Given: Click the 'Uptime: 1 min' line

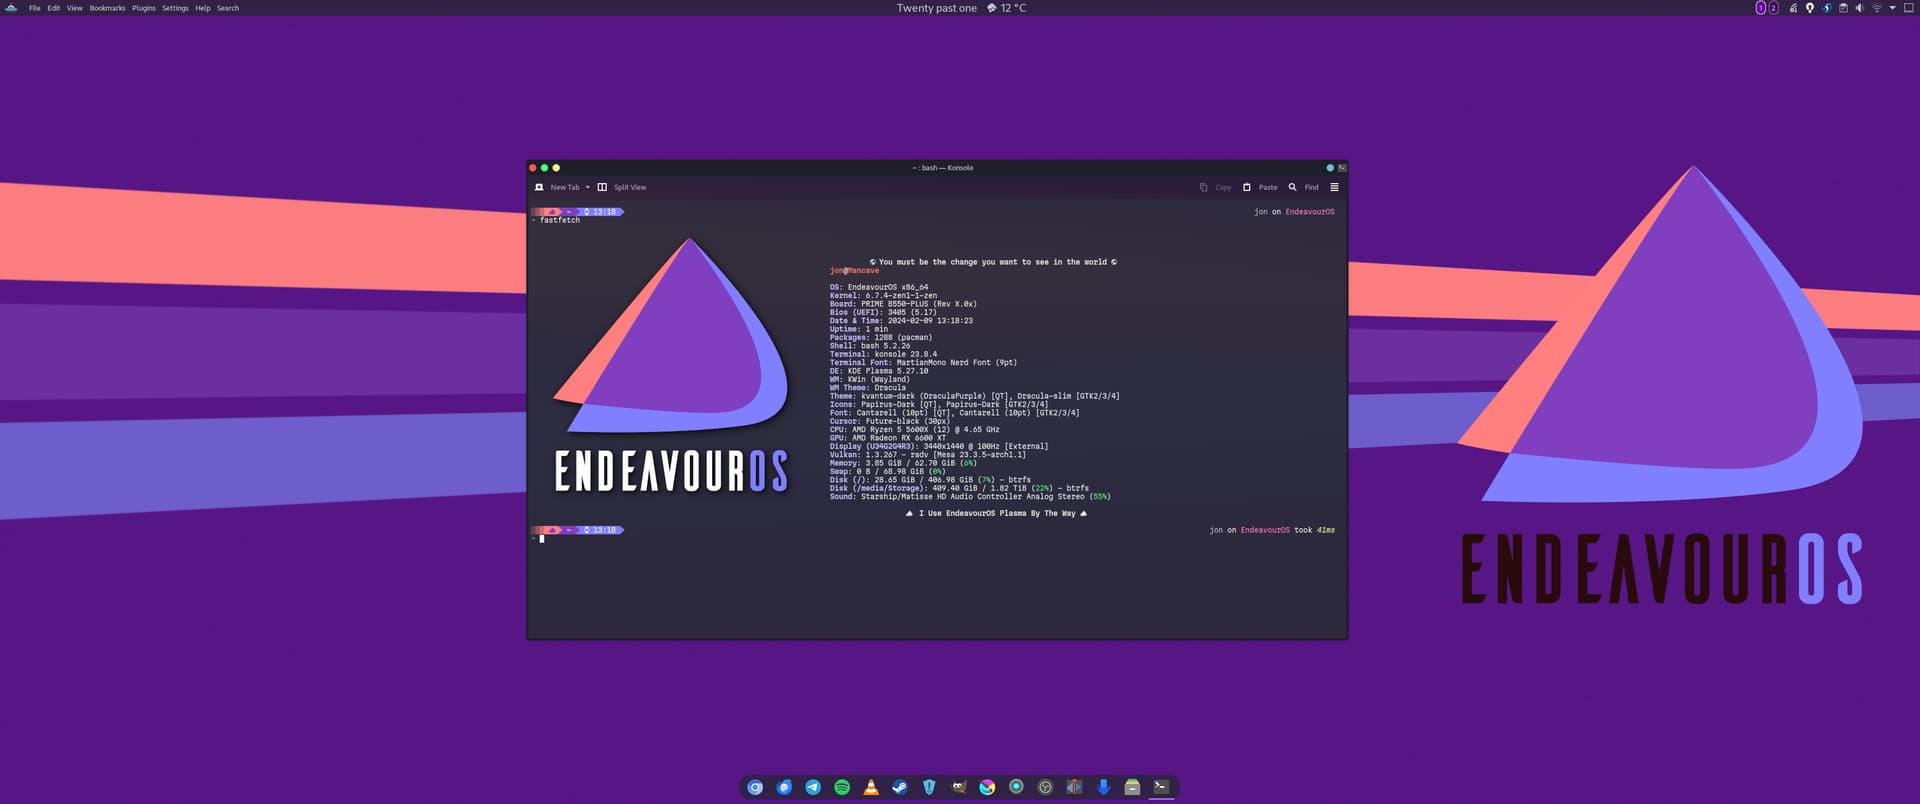Looking at the screenshot, I should tap(859, 329).
